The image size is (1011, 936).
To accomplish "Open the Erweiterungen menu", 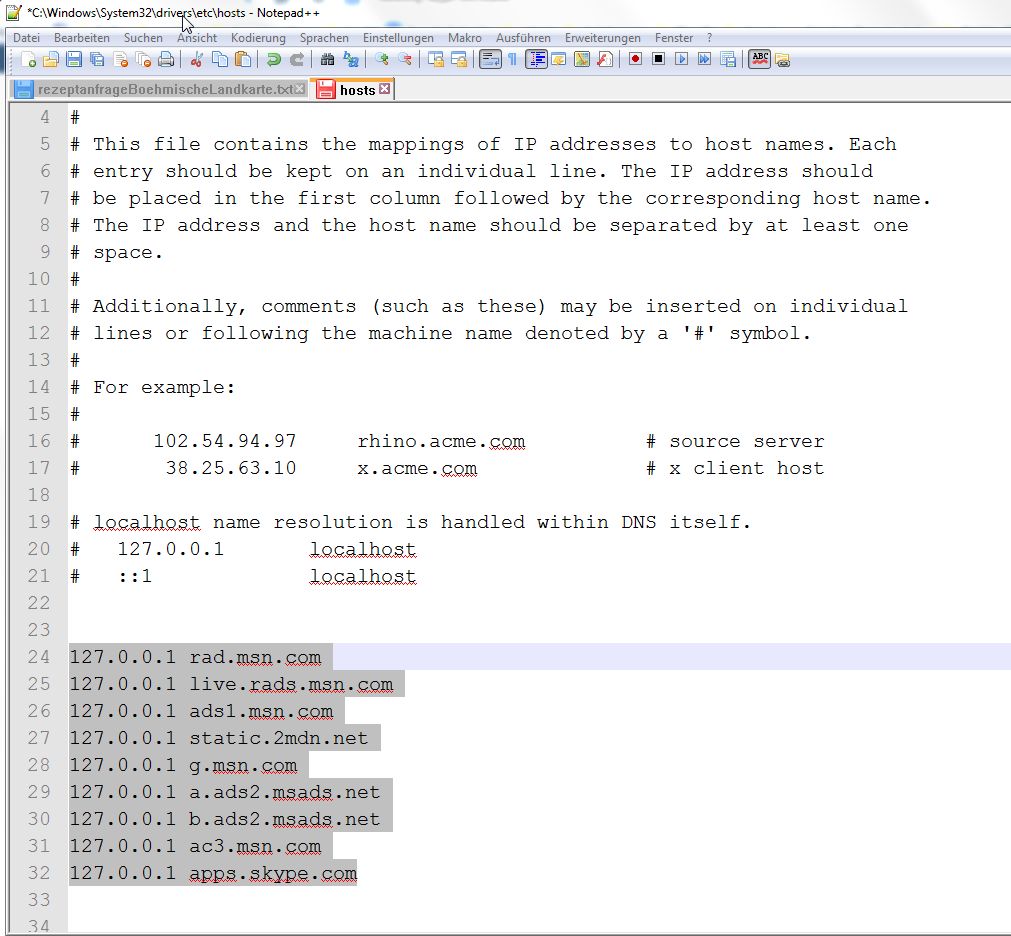I will 603,38.
